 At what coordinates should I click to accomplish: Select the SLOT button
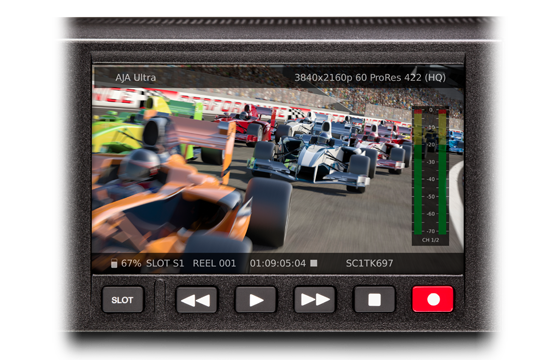tap(122, 299)
